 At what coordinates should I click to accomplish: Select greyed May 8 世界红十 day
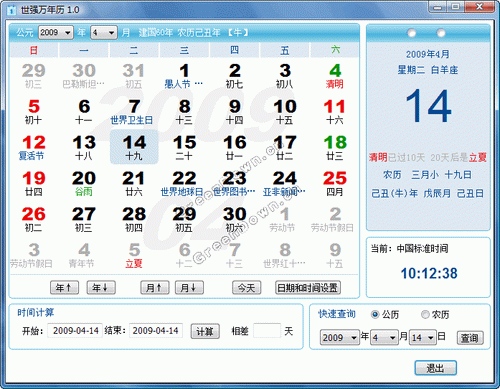(x=284, y=255)
